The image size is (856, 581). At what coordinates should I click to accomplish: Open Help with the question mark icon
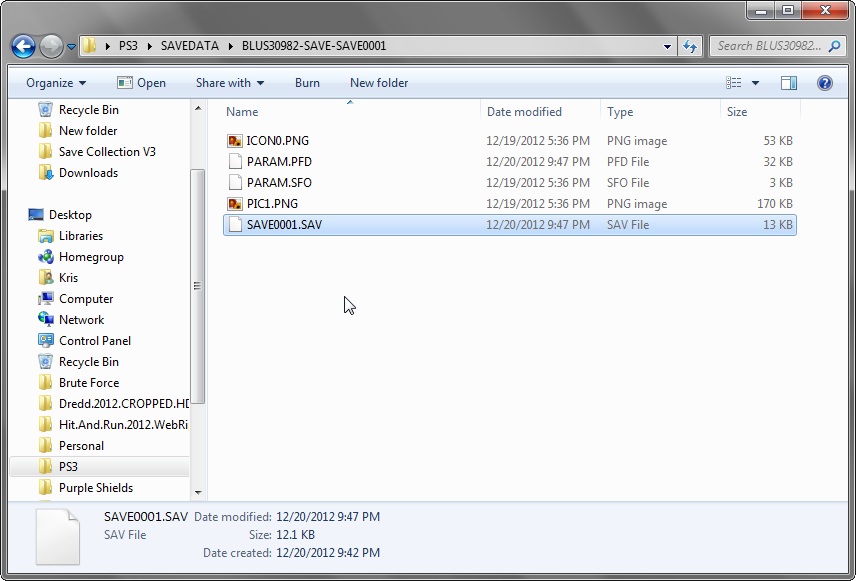[x=824, y=83]
